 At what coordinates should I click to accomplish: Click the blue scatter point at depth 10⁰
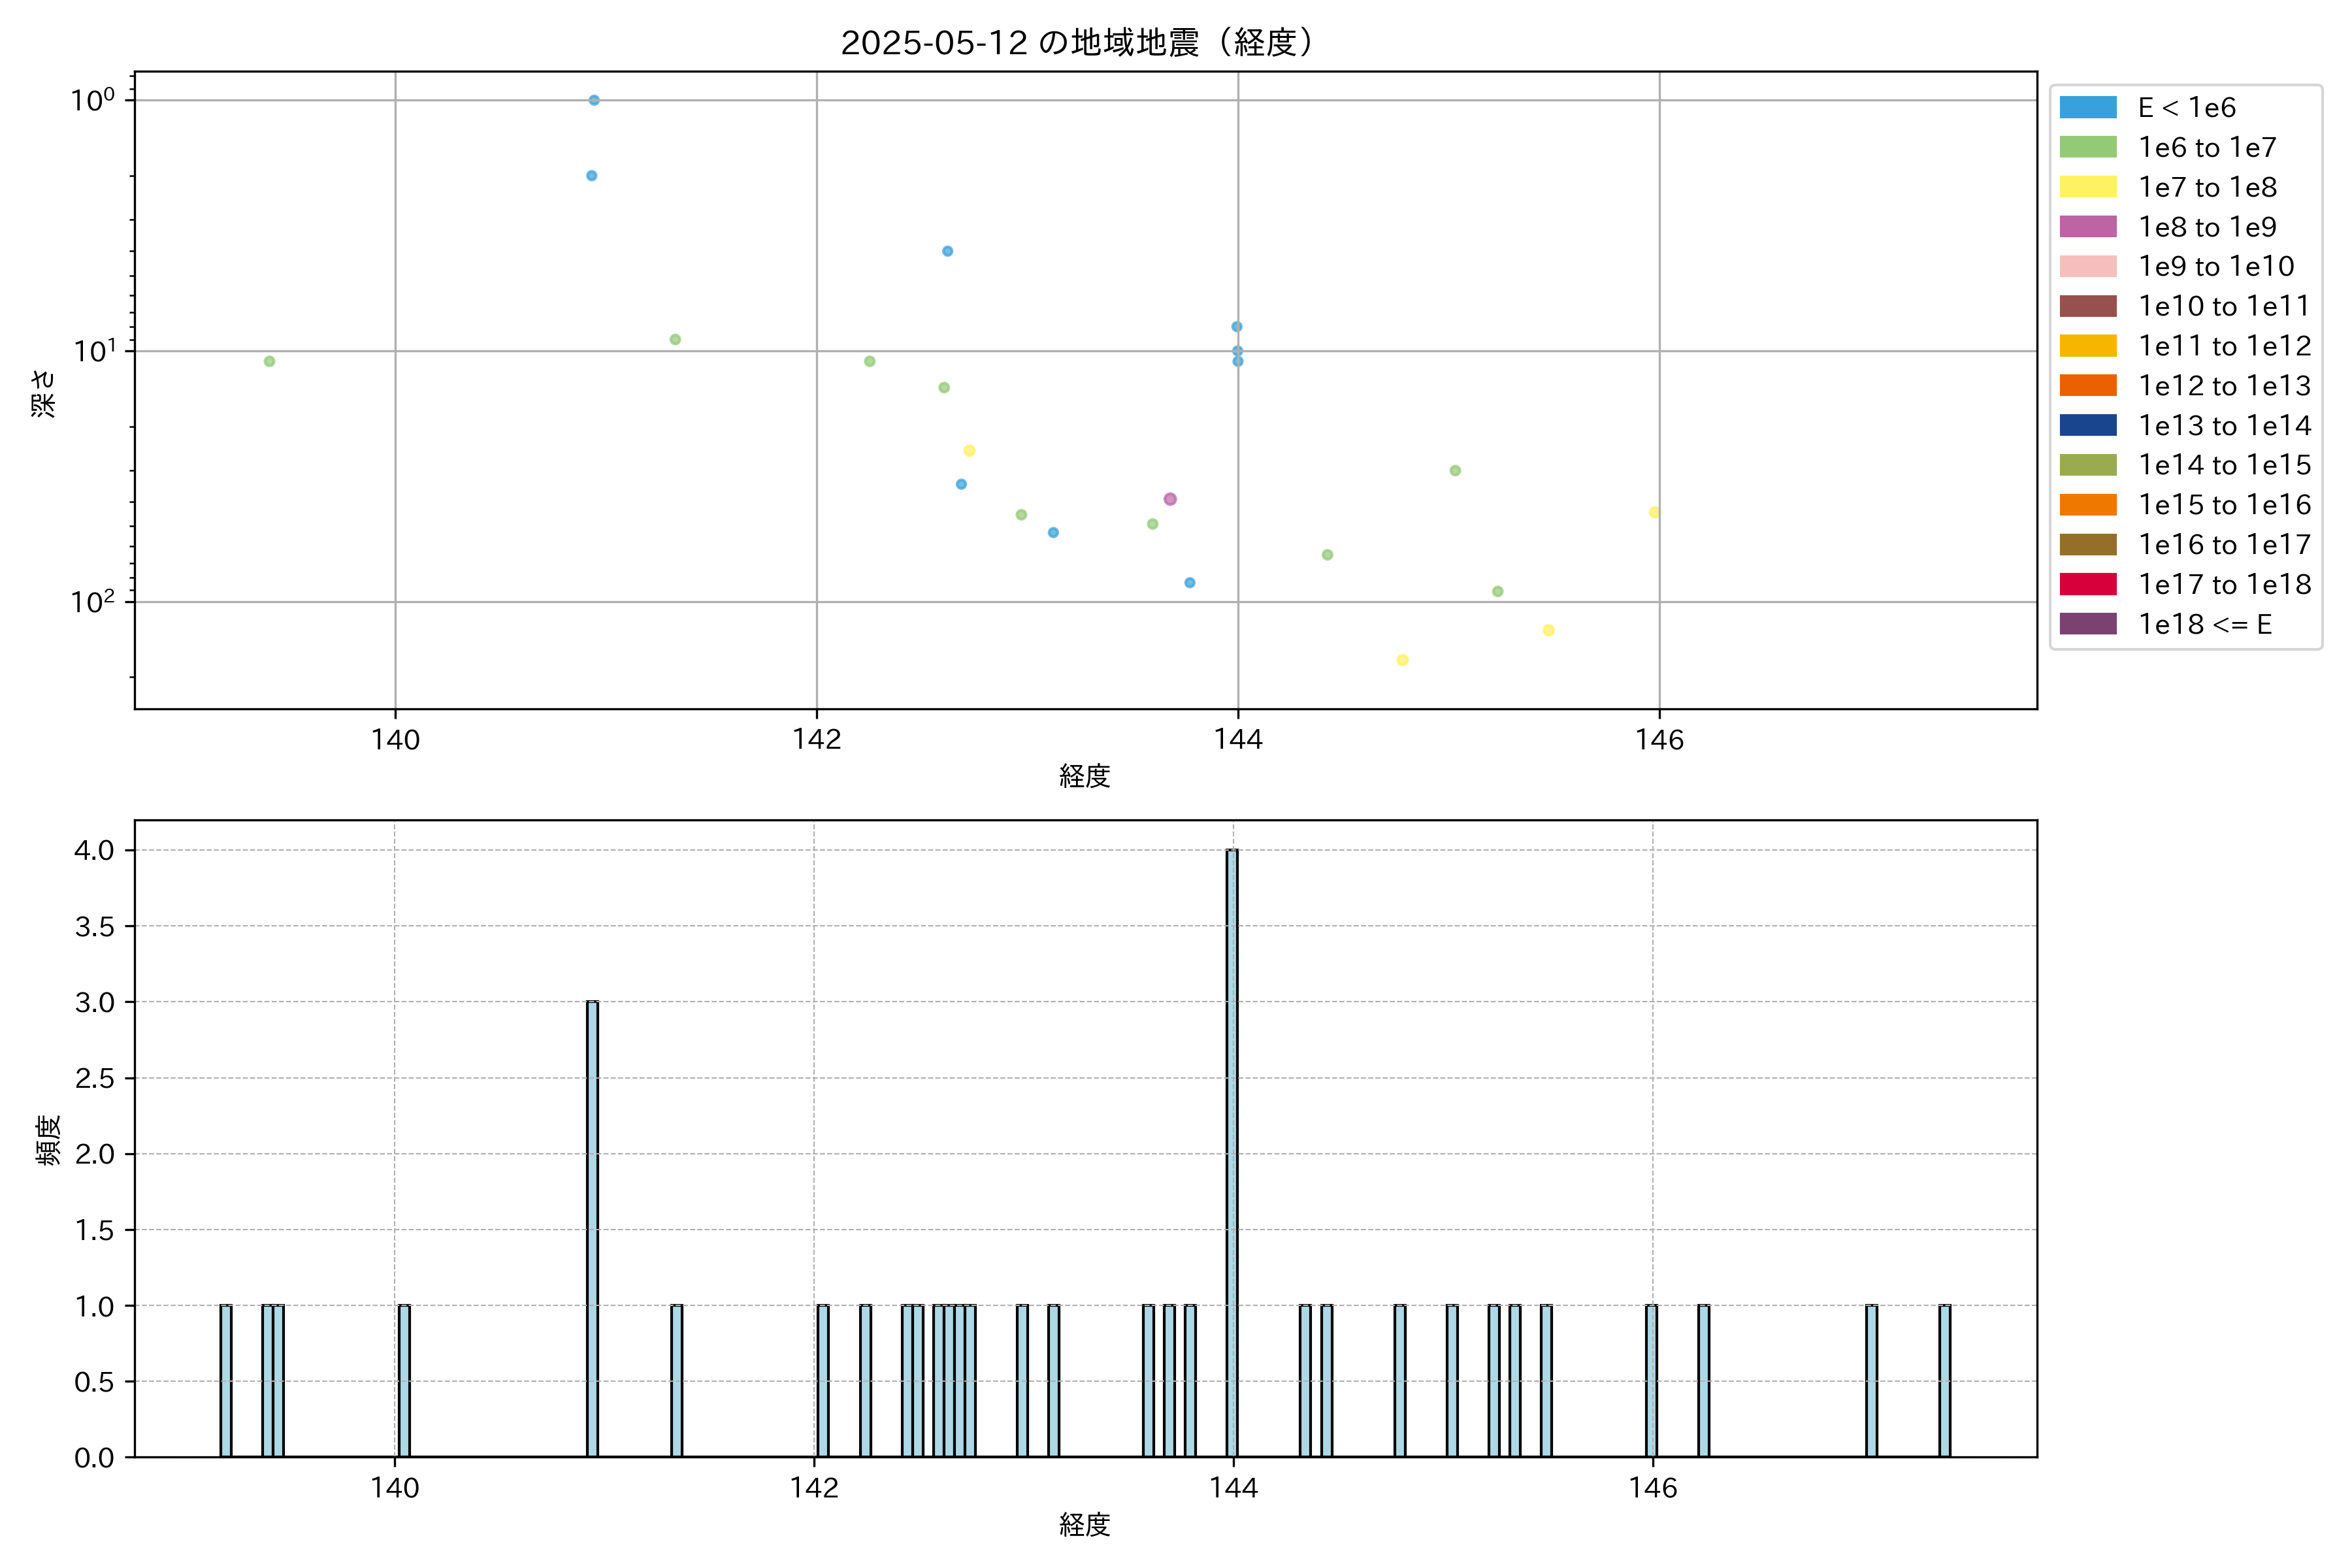click(x=594, y=100)
